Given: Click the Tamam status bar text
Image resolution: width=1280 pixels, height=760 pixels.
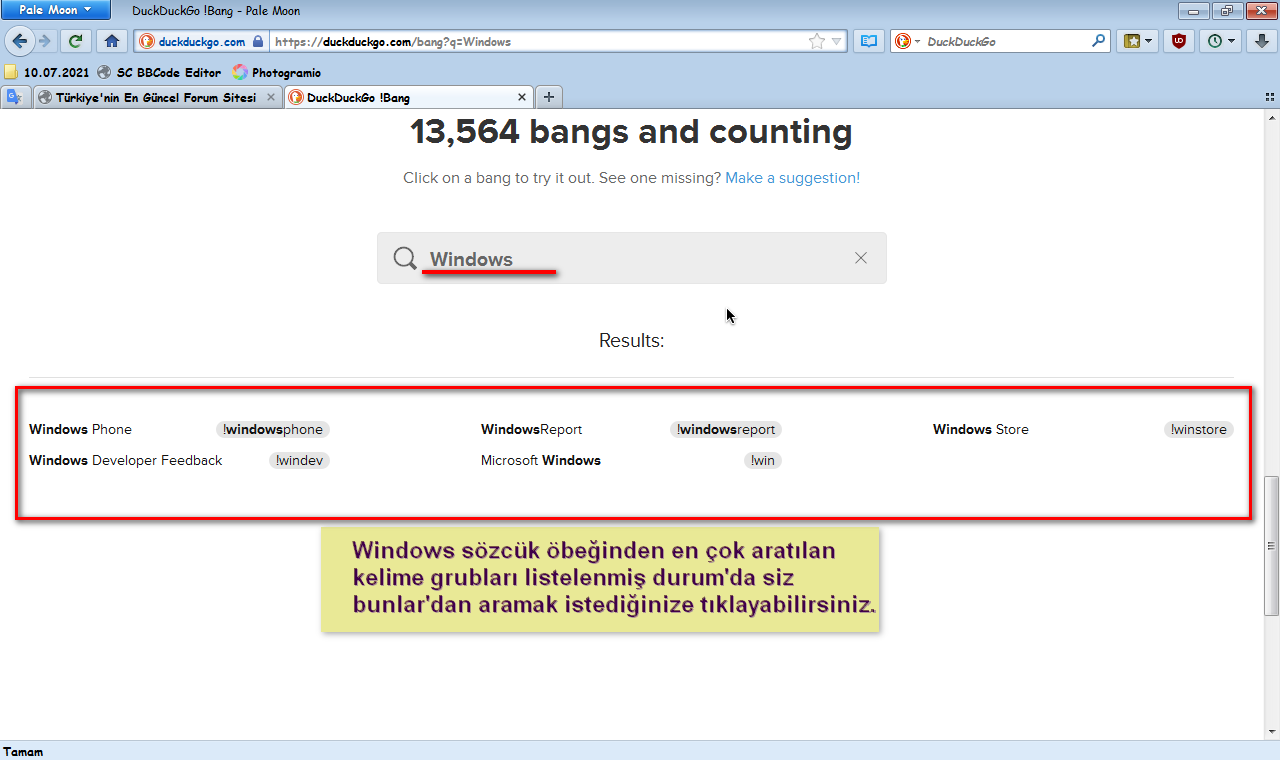Looking at the screenshot, I should pyautogui.click(x=23, y=751).
